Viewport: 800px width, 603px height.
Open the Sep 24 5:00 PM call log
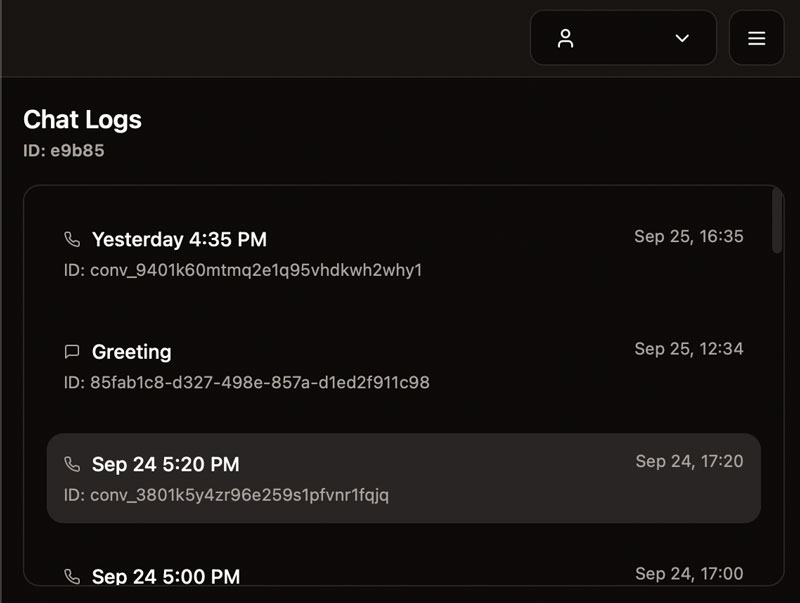[166, 576]
